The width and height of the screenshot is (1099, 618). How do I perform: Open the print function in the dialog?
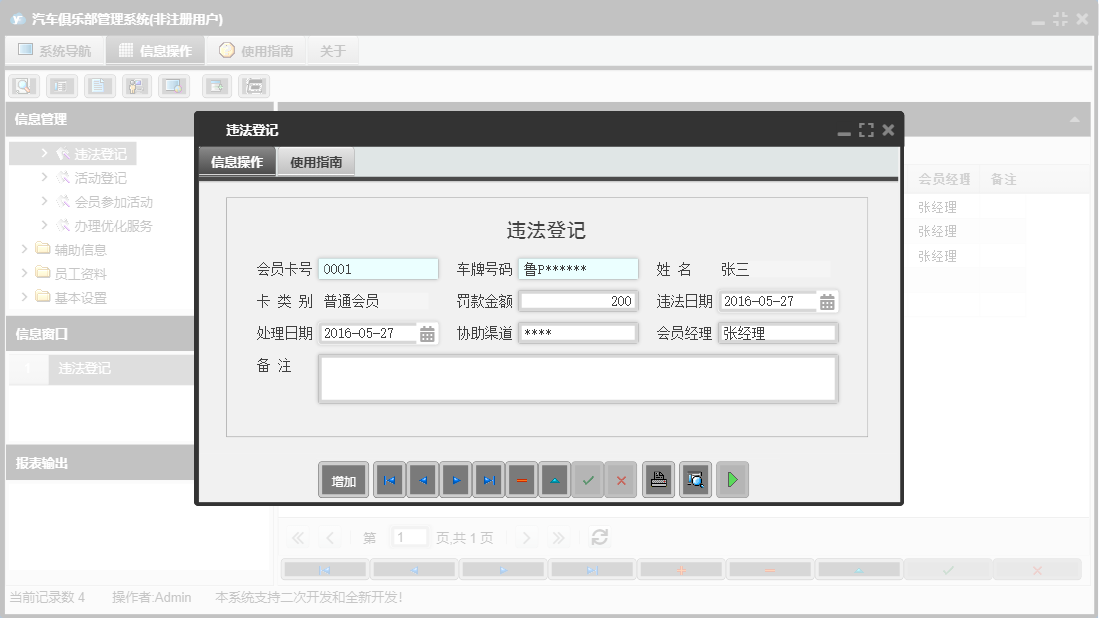658,480
